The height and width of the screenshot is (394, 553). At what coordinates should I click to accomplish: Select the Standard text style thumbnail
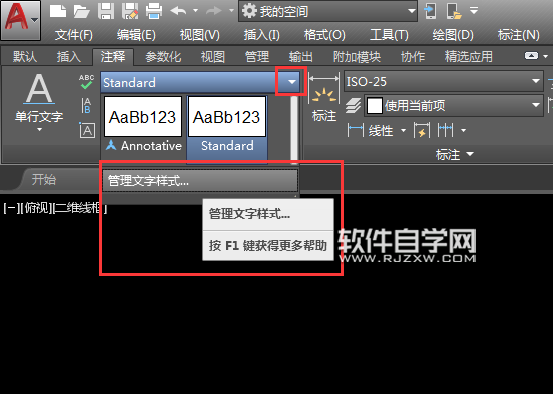point(227,129)
